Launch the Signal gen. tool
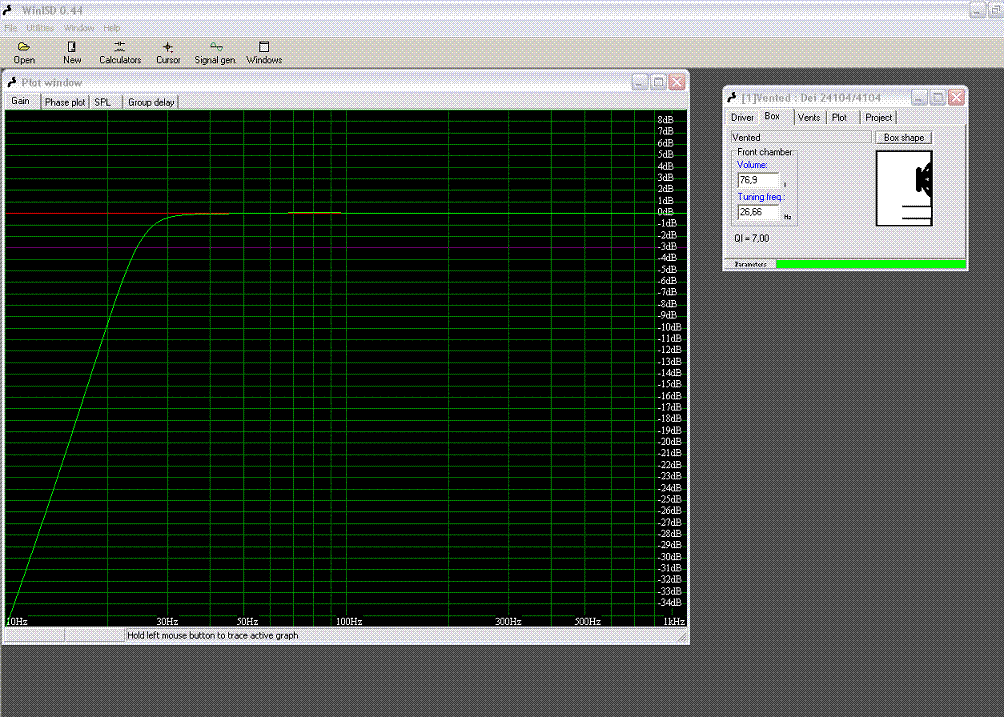This screenshot has width=1004, height=717. (x=215, y=47)
